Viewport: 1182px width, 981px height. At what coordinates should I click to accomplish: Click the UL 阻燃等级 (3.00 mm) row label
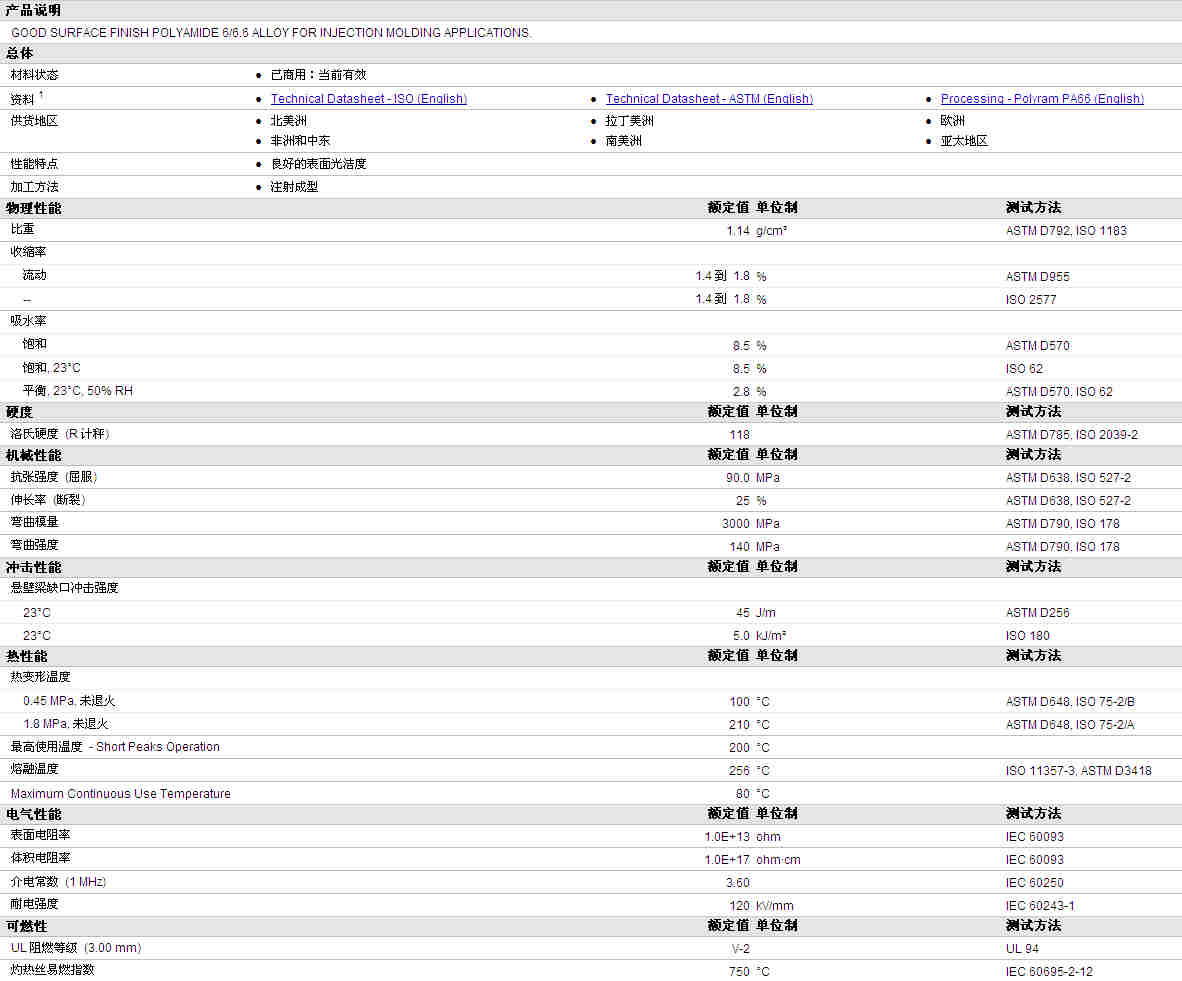click(x=75, y=947)
